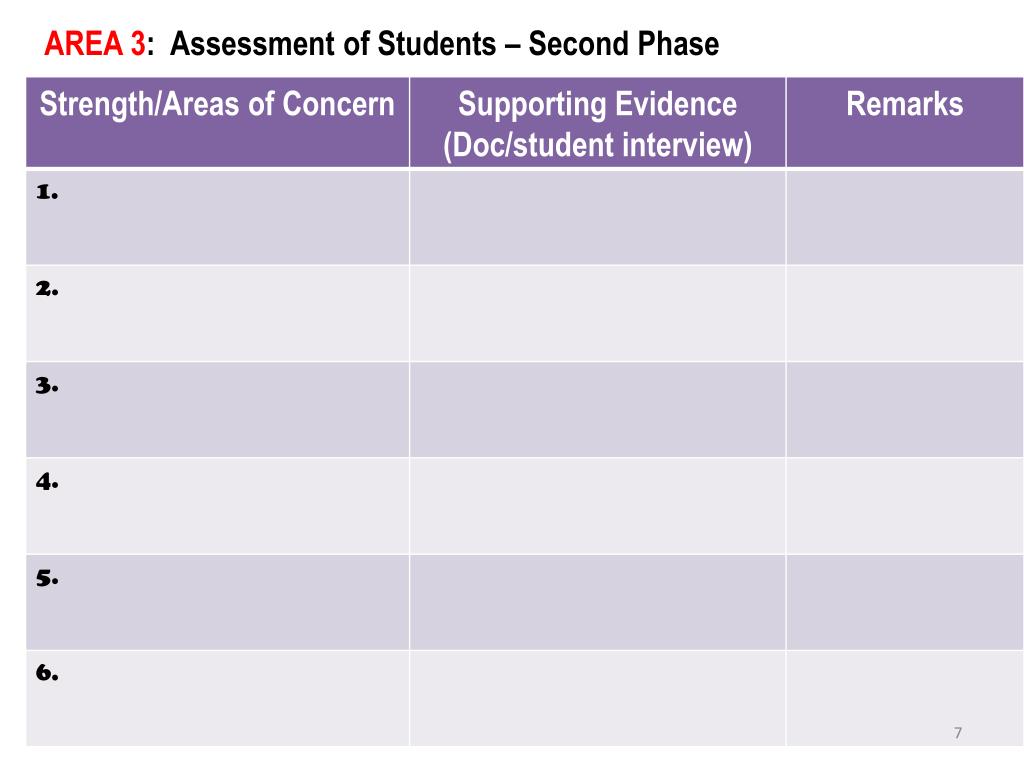Click the Remarks column header
The image size is (1024, 768).
pos(904,104)
